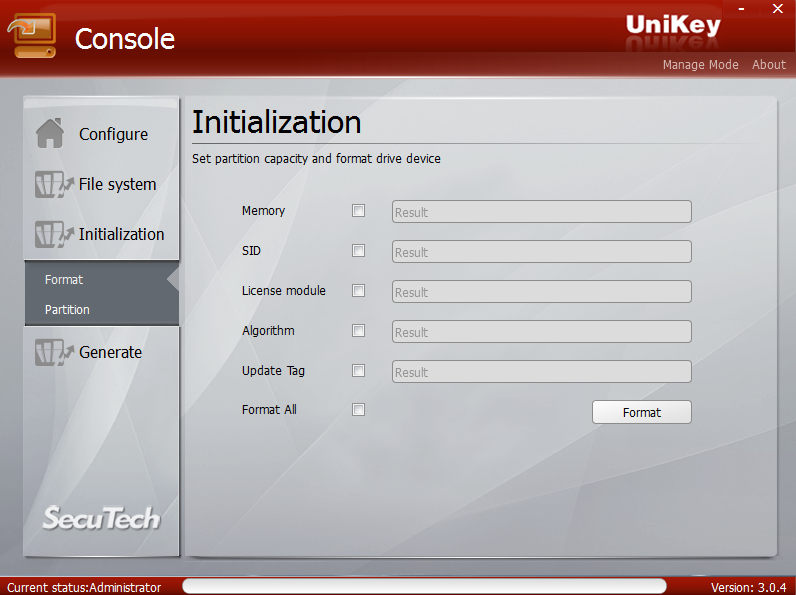The height and width of the screenshot is (595, 796).
Task: Tick the SID checkbox
Action: coord(358,251)
